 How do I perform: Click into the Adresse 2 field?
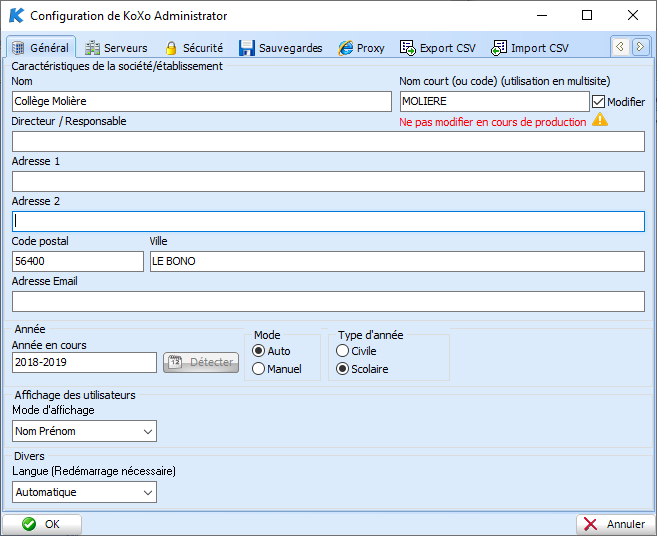coord(328,221)
